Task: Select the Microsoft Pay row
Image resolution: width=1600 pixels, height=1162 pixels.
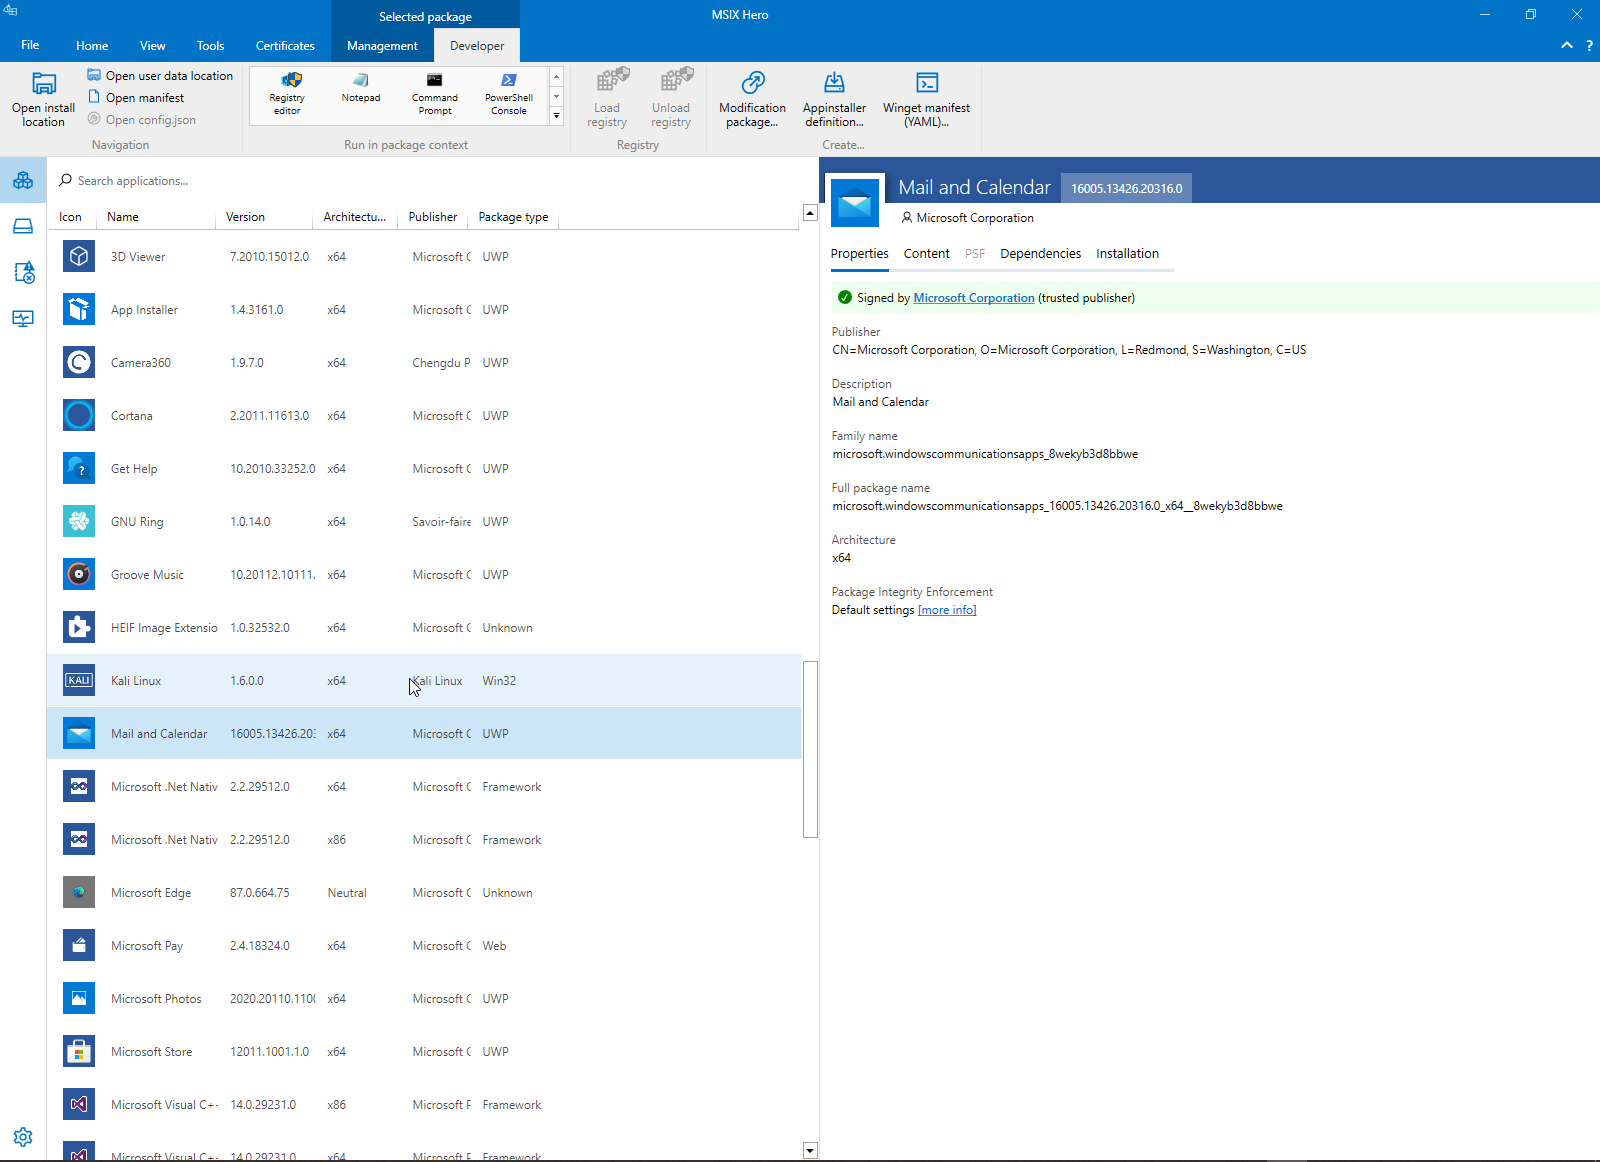Action: (424, 946)
